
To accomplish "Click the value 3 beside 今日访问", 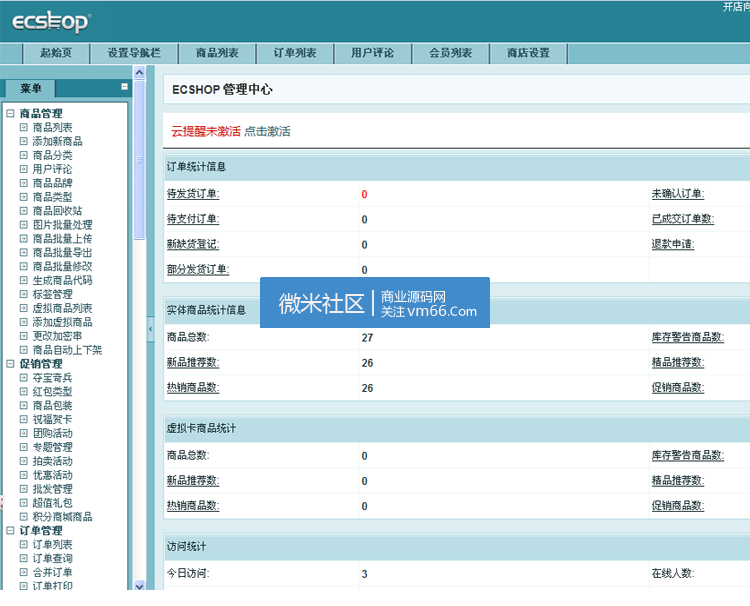I will click(364, 574).
